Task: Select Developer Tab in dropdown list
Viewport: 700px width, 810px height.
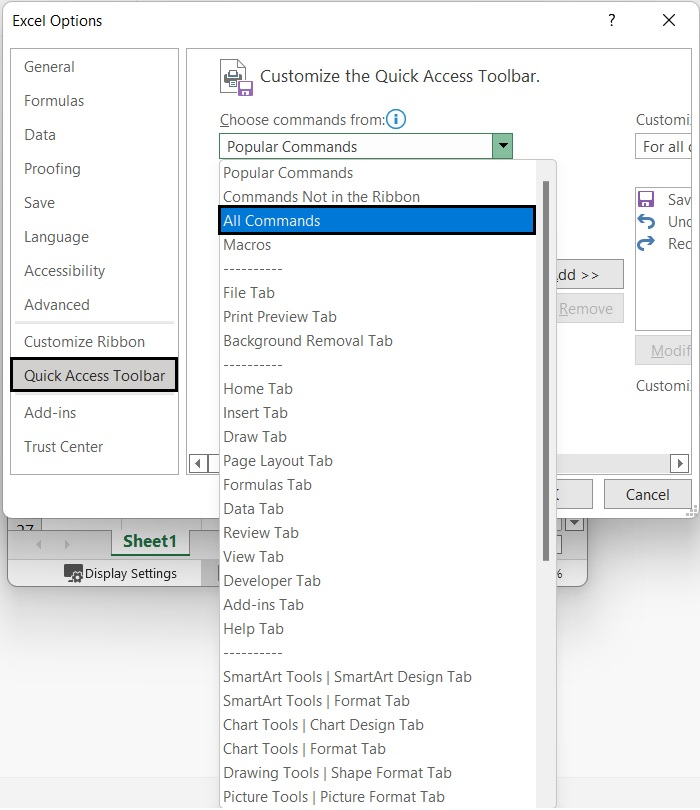Action: [377, 581]
